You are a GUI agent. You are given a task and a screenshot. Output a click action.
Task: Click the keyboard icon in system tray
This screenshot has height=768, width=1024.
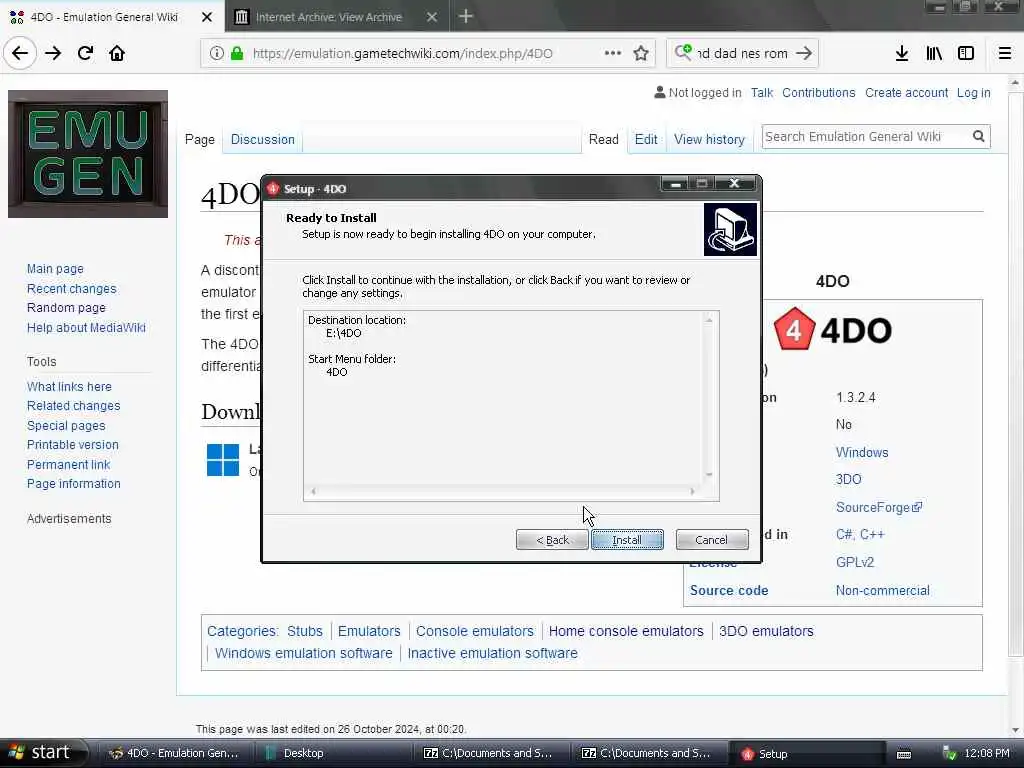tap(904, 754)
